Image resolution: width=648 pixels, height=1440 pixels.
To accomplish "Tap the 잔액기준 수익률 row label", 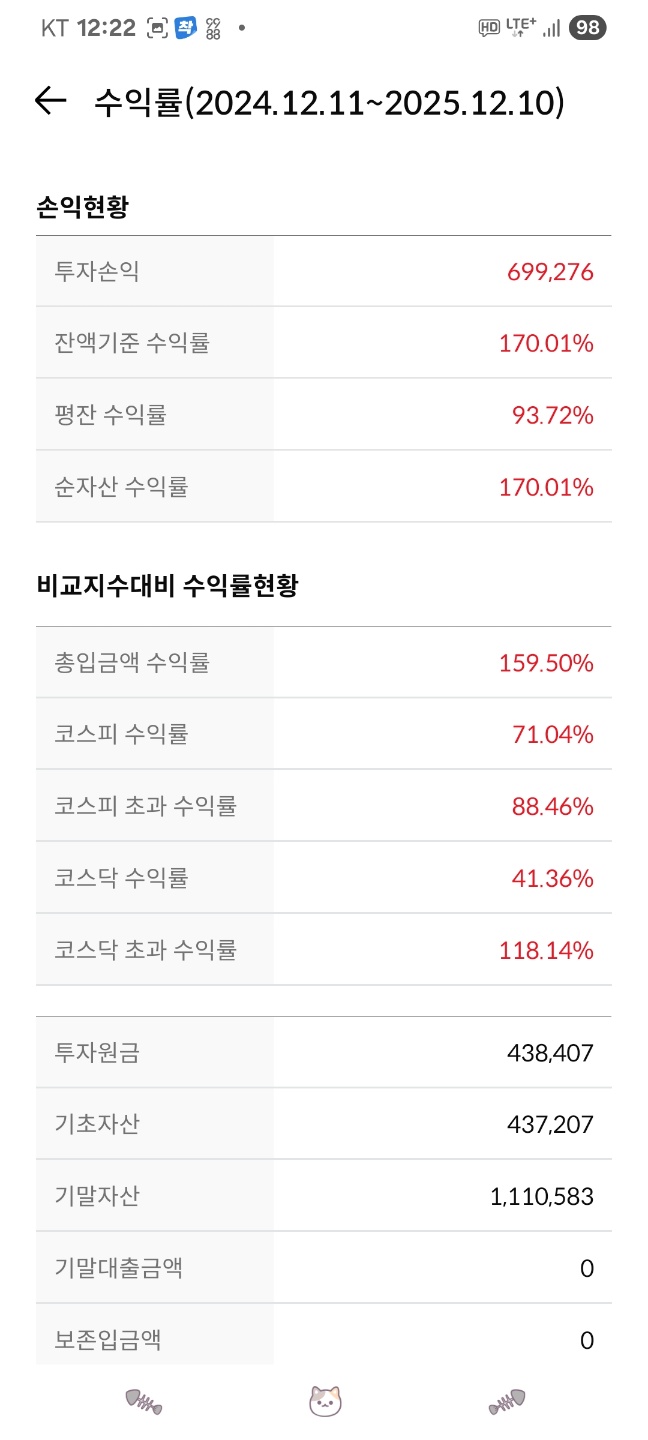I will tap(132, 344).
